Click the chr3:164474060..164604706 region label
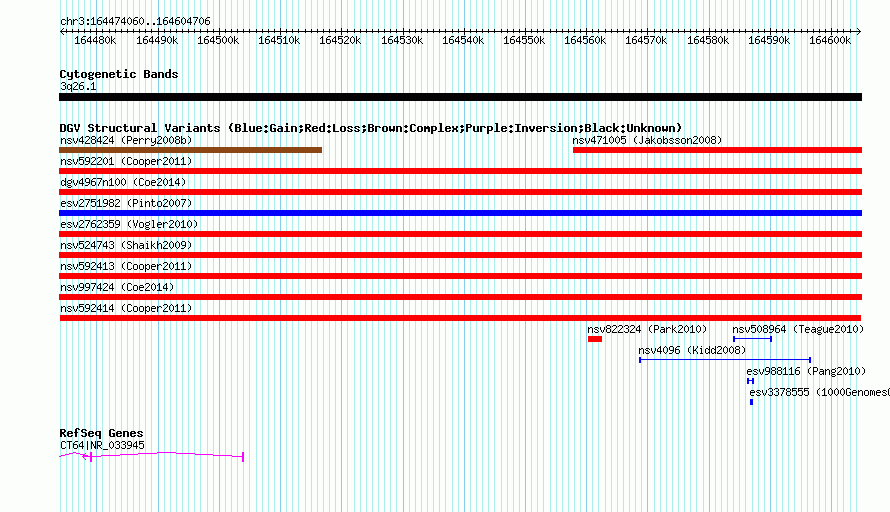890x512 pixels. tap(135, 21)
